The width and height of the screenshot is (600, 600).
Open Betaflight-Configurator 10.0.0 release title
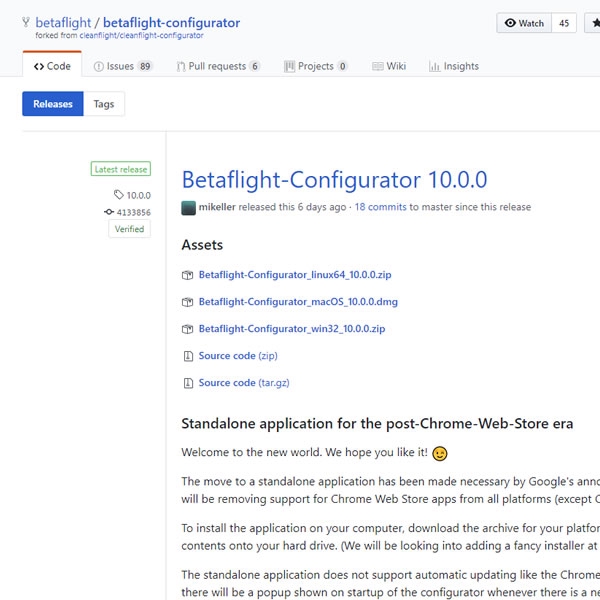point(334,179)
